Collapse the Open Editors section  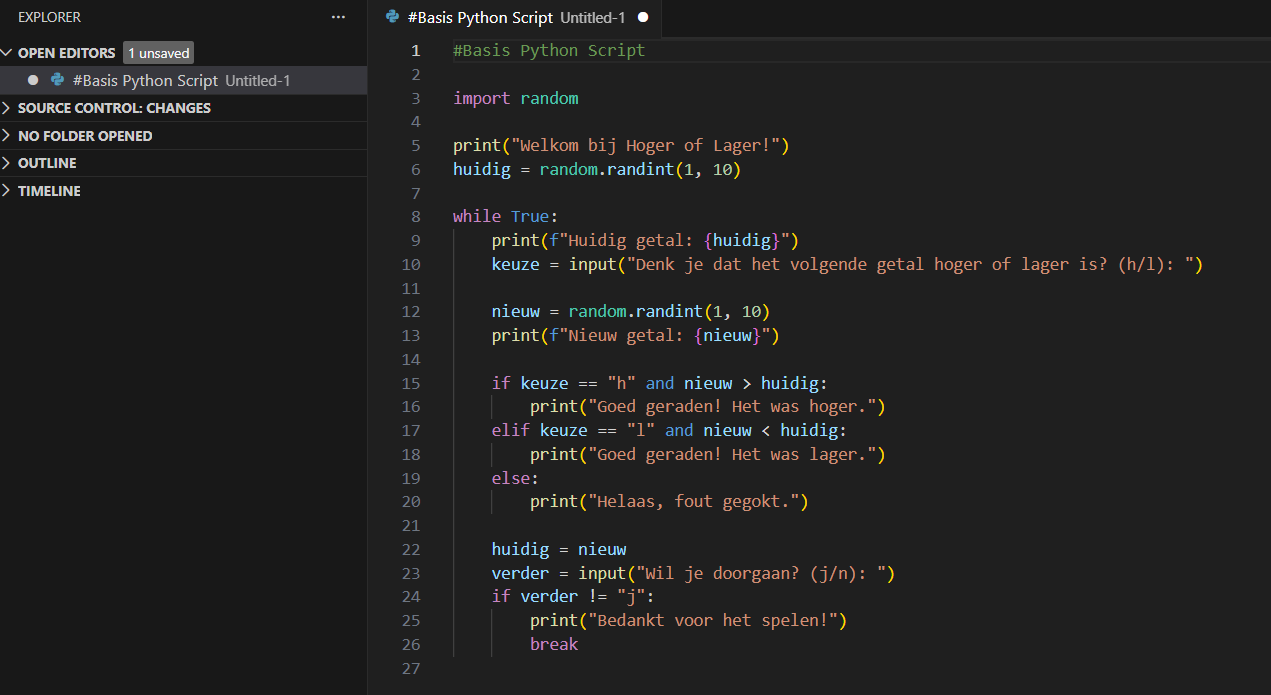click(x=8, y=53)
